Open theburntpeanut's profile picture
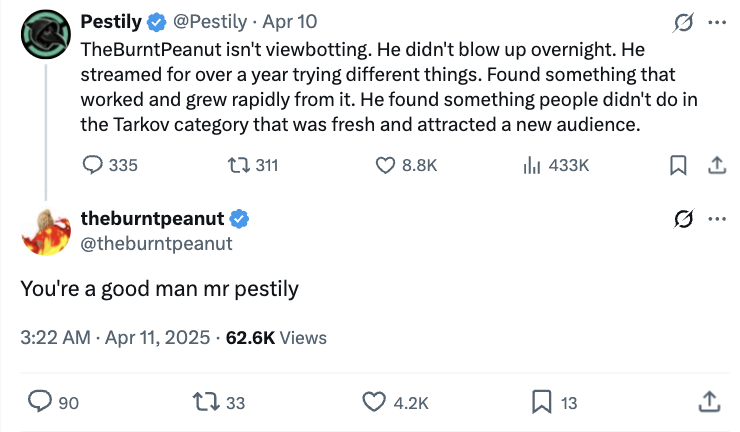740x432 pixels. tap(42, 232)
